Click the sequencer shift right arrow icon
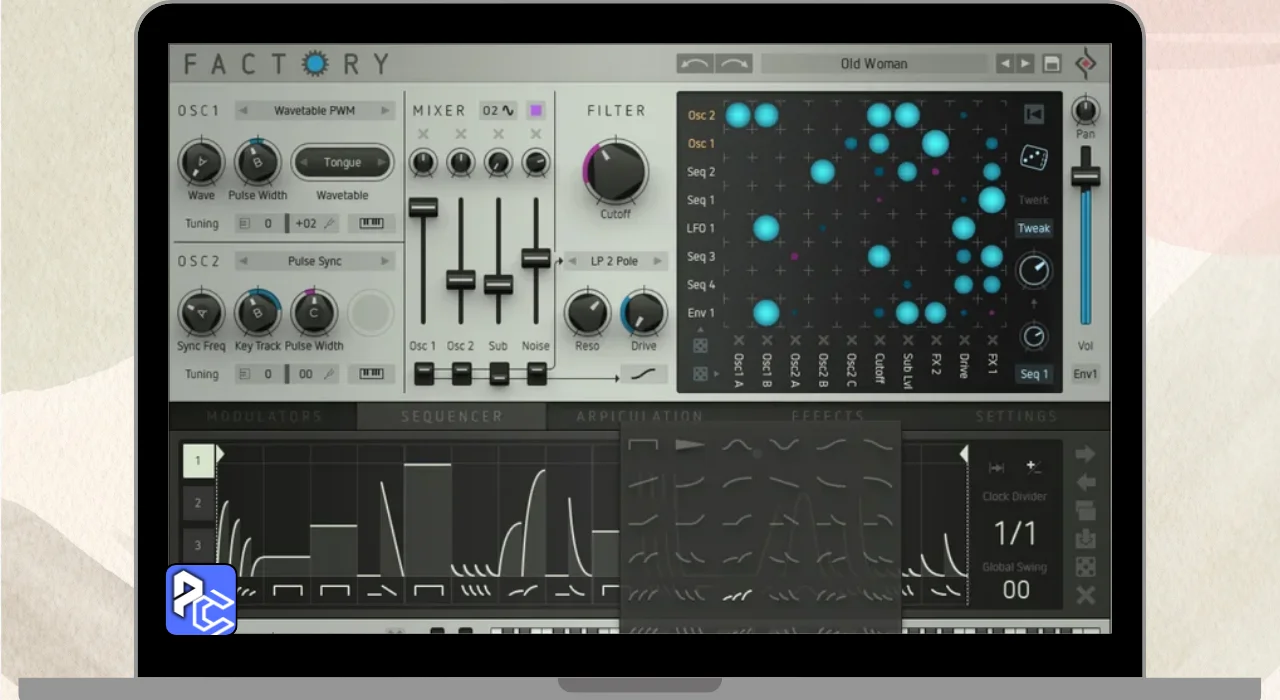This screenshot has height=700, width=1280. pos(1085,455)
